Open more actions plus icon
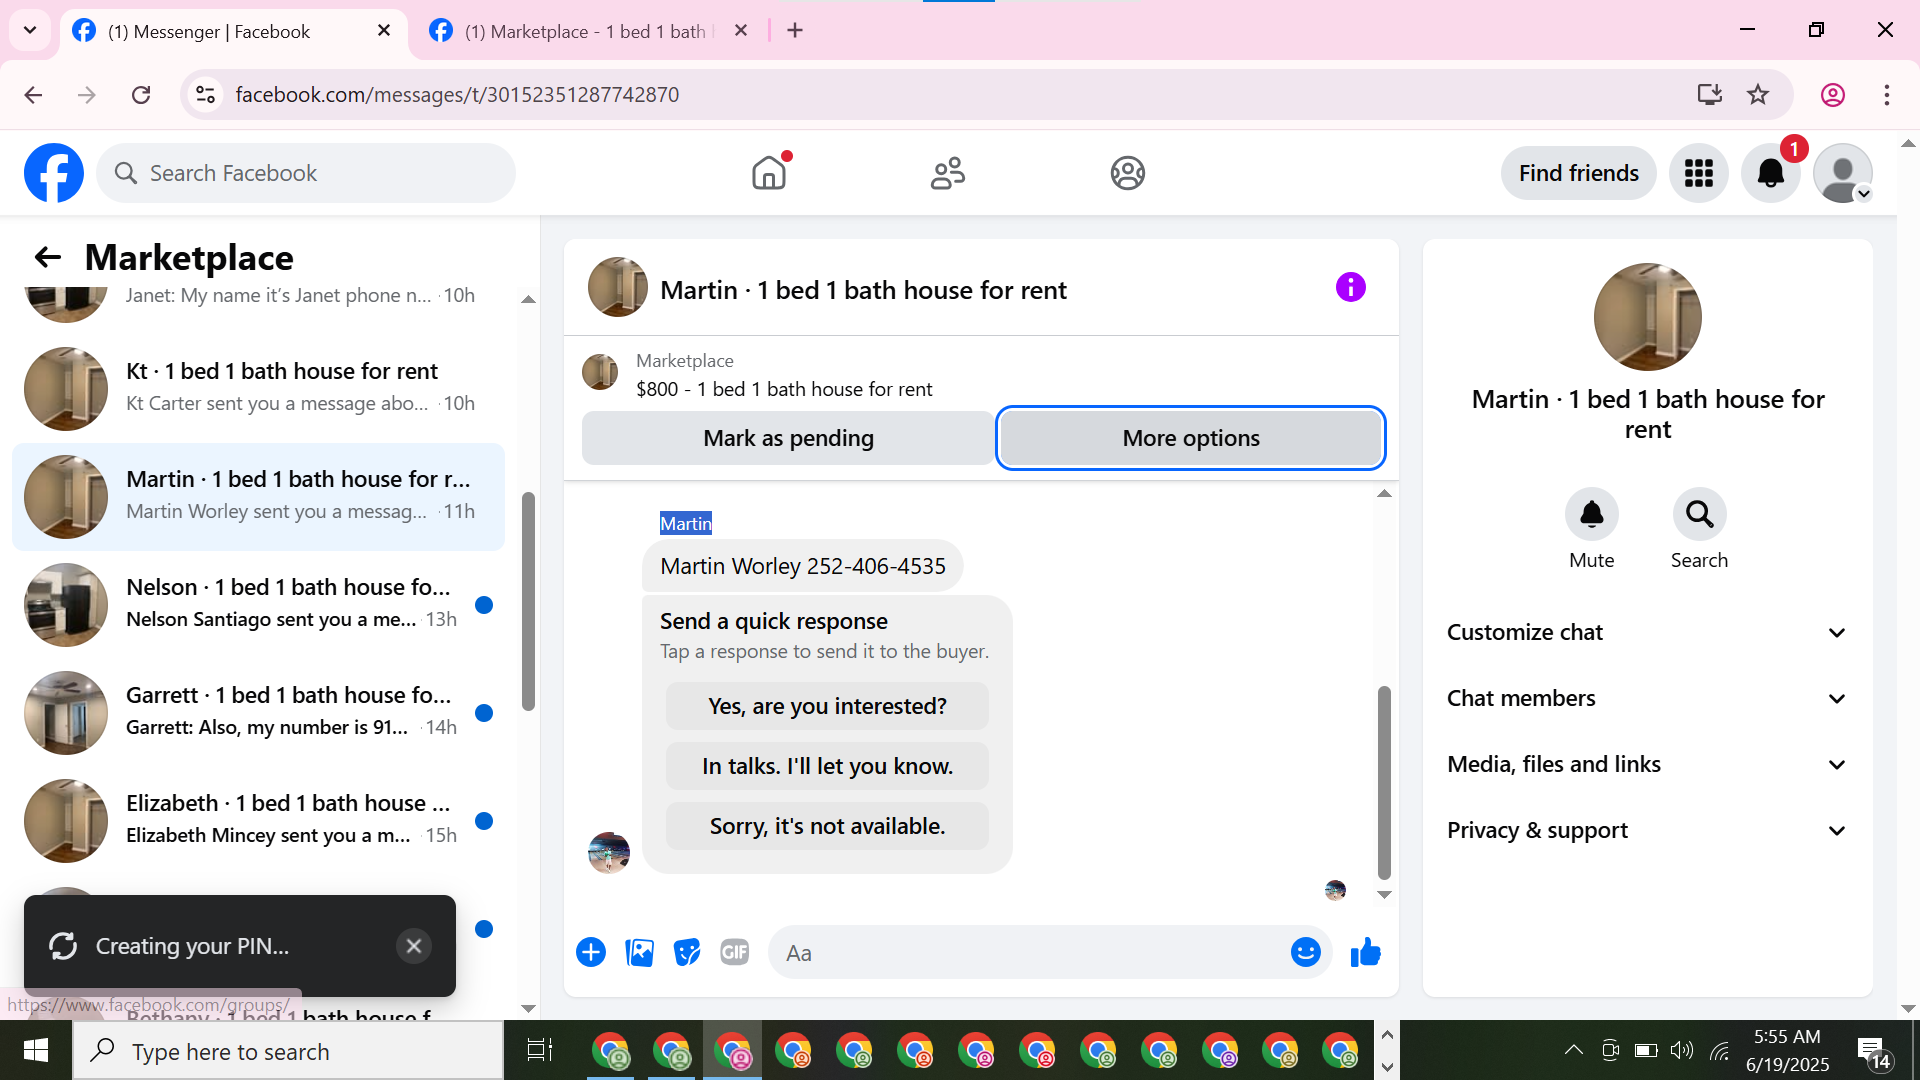 591,952
